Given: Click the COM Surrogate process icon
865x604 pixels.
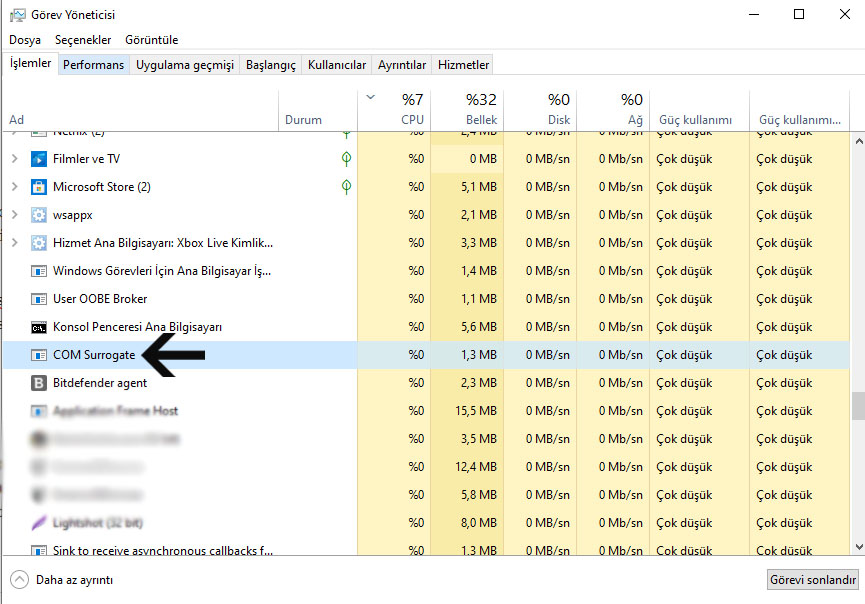Looking at the screenshot, I should [x=39, y=355].
